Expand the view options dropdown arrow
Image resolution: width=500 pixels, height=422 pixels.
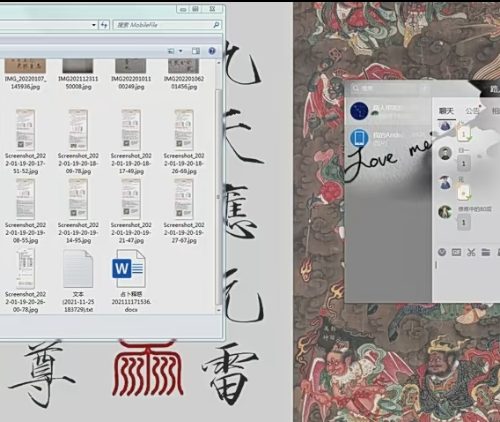point(180,51)
